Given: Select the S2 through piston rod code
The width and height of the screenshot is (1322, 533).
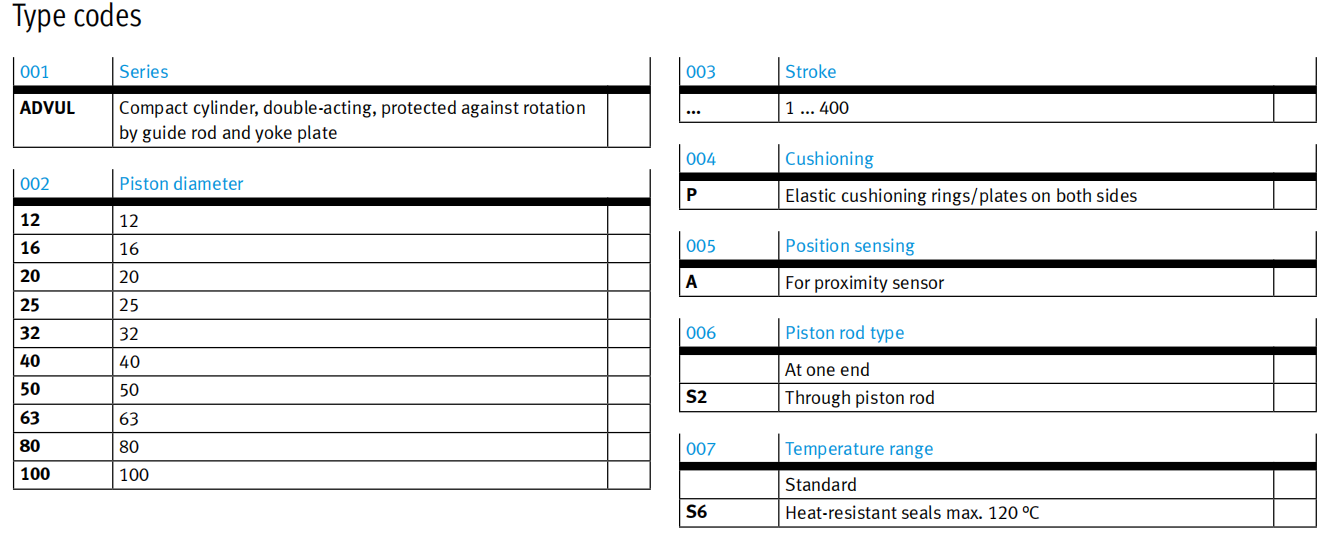Looking at the screenshot, I should 696,397.
